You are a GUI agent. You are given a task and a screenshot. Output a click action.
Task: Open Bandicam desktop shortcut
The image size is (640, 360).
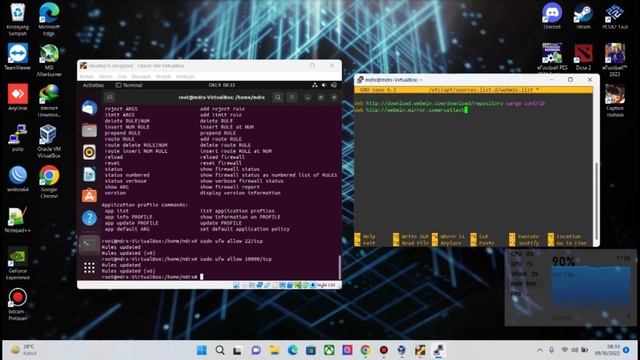coord(18,304)
